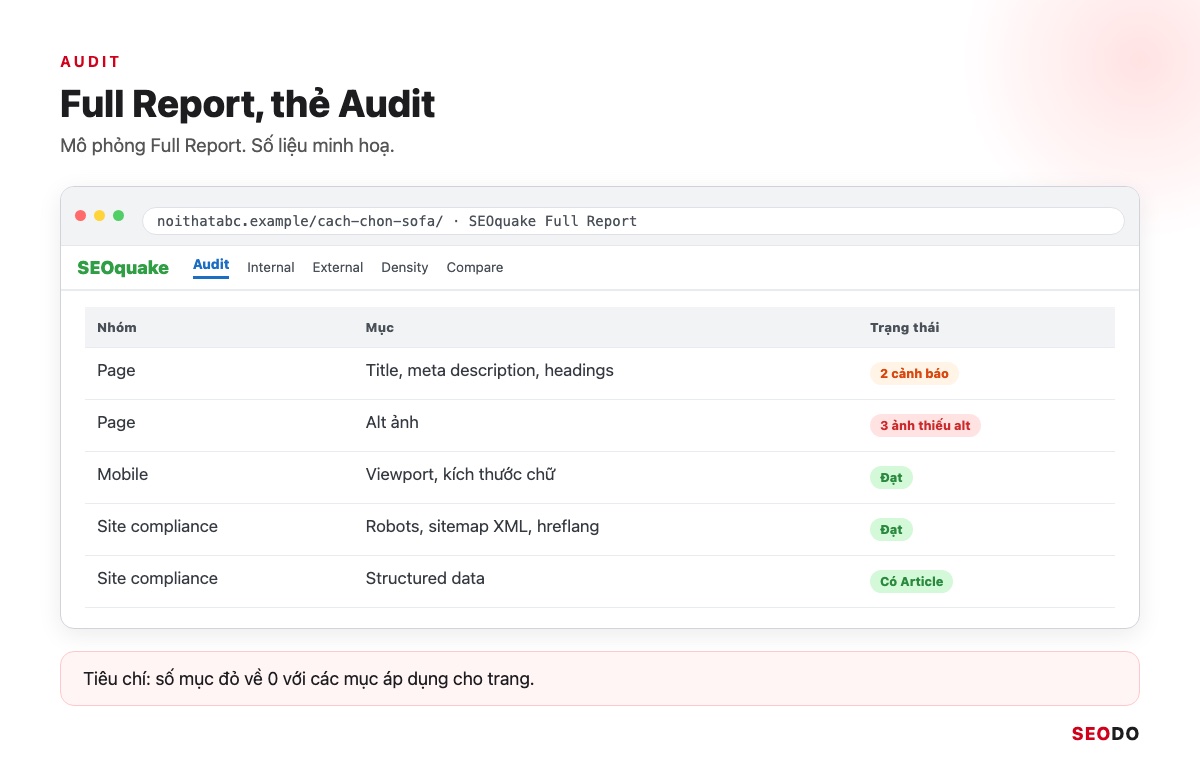
Task: Switch to the External tab
Action: point(338,268)
